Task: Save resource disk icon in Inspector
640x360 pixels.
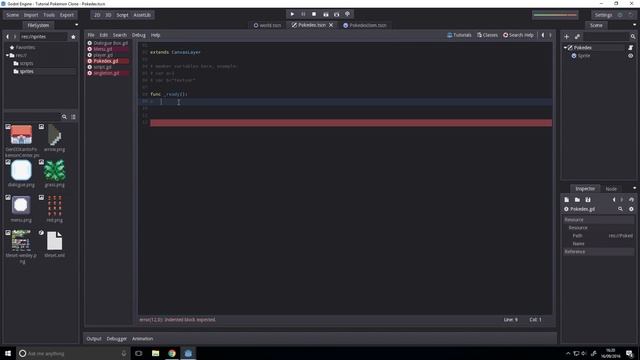Action: (x=588, y=200)
